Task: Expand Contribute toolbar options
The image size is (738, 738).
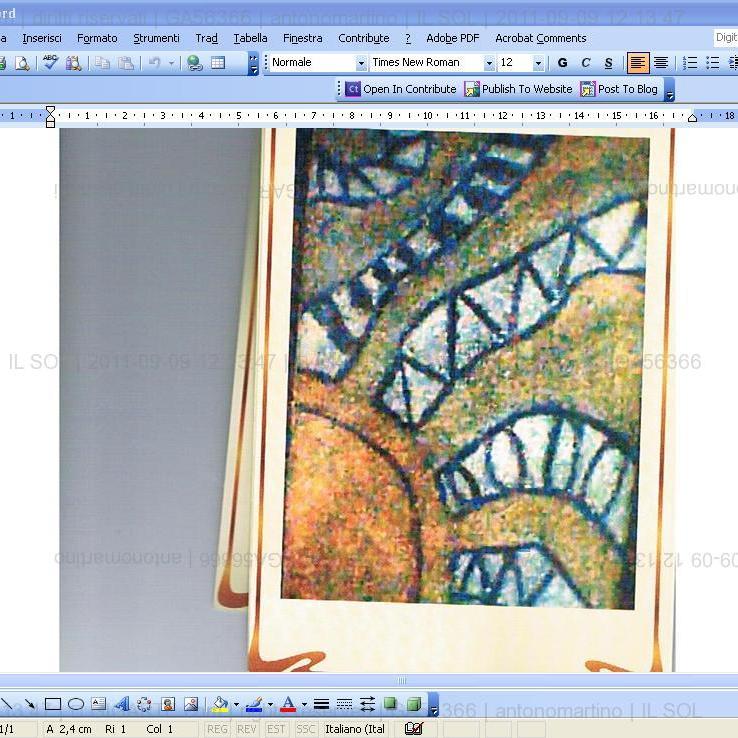Action: [669, 90]
